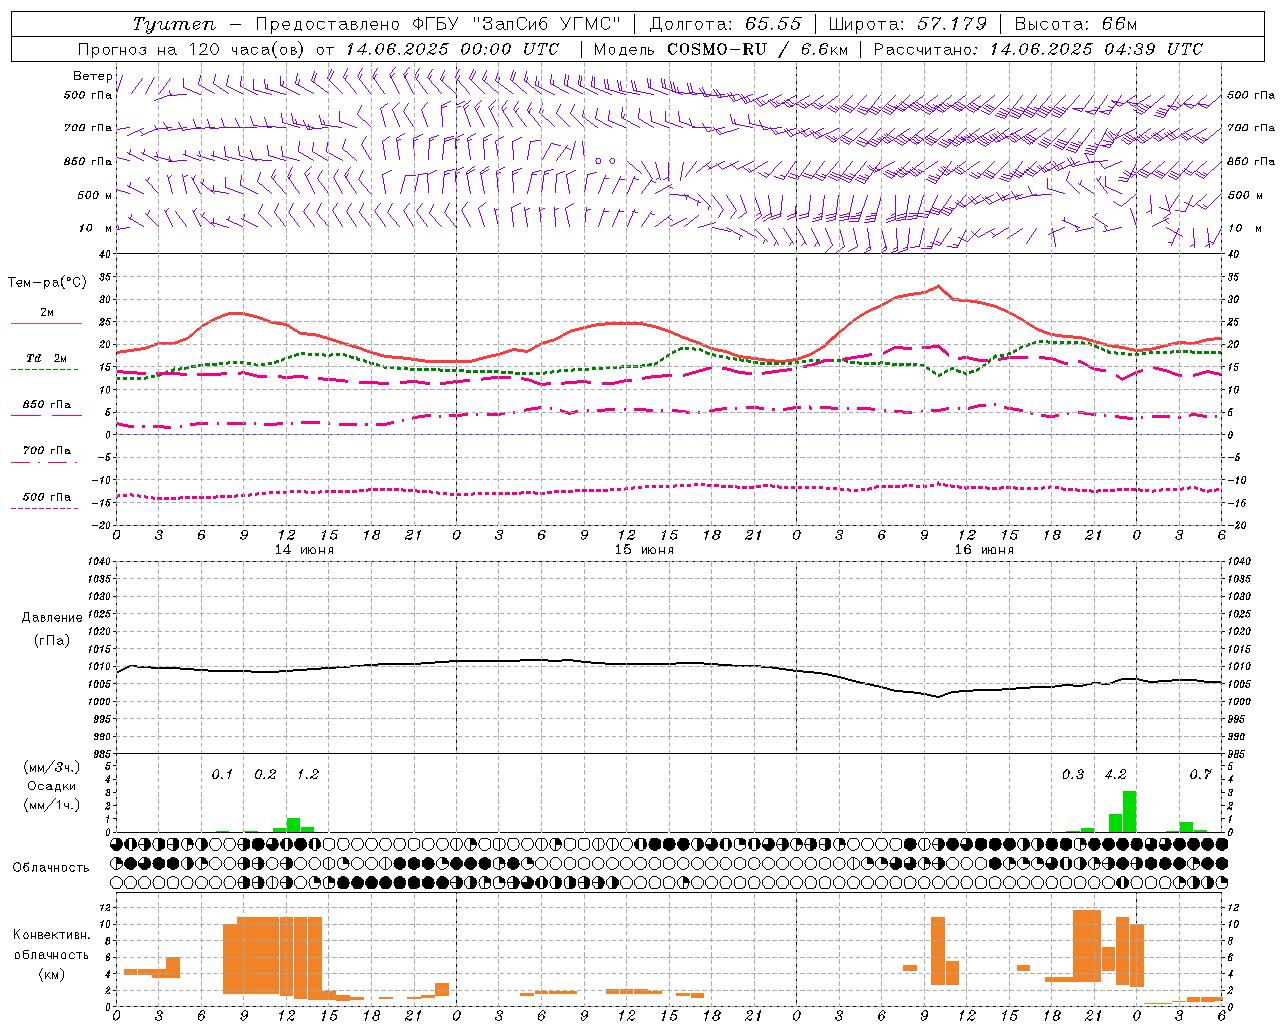
Task: Click the tallest green precipitation bar below "4.2"
Action: point(1129,812)
